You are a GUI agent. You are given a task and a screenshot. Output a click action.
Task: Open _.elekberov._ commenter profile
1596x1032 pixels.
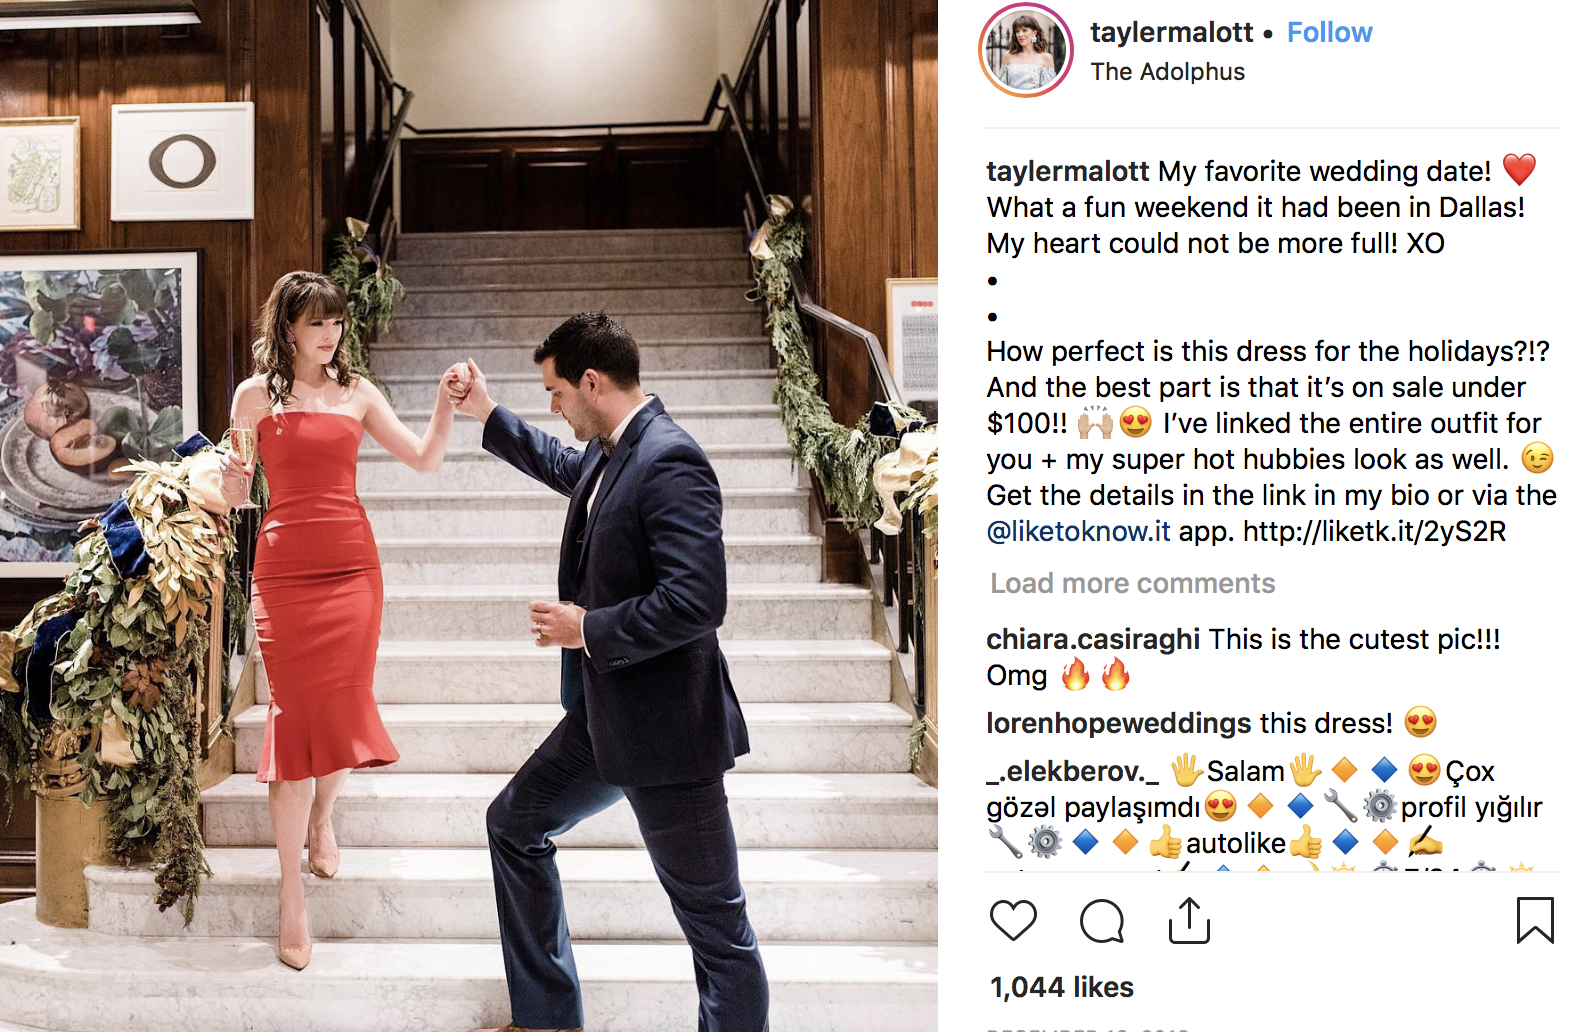1072,771
